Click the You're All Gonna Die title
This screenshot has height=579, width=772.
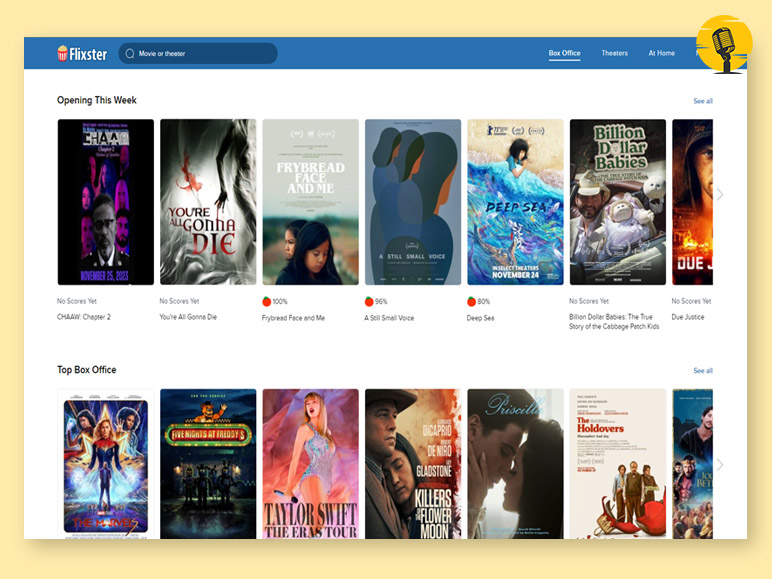(188, 317)
